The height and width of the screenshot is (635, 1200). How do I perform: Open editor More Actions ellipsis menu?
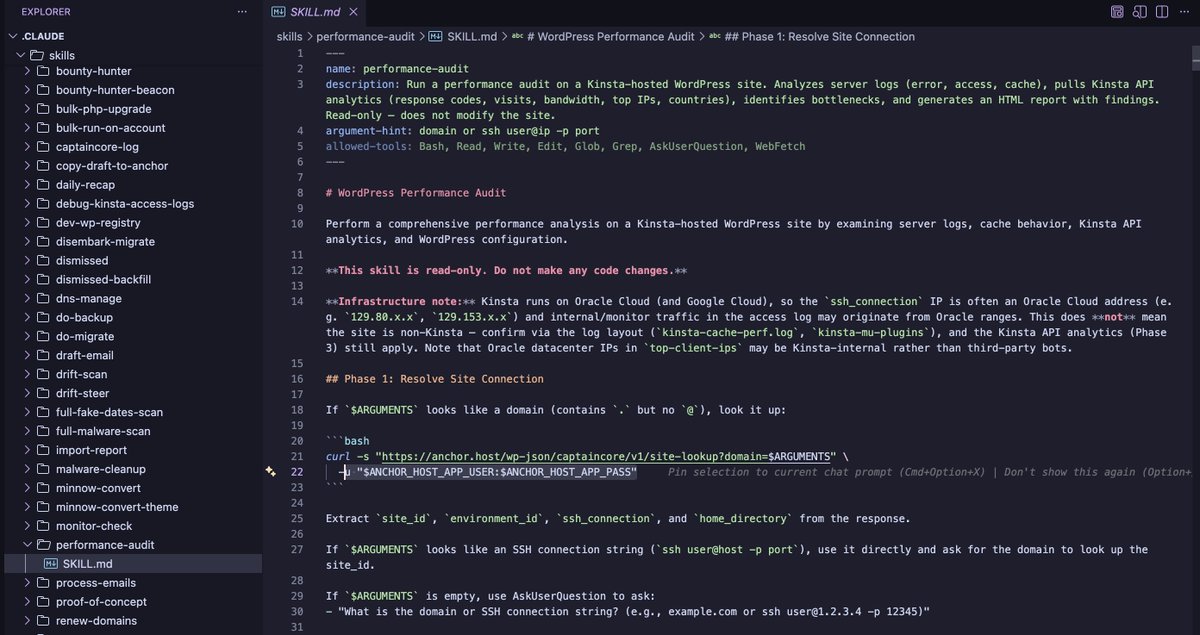tap(1182, 12)
